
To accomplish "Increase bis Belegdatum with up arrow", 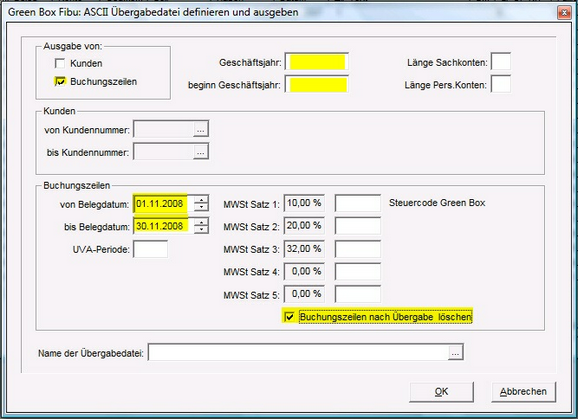I will coord(201,222).
